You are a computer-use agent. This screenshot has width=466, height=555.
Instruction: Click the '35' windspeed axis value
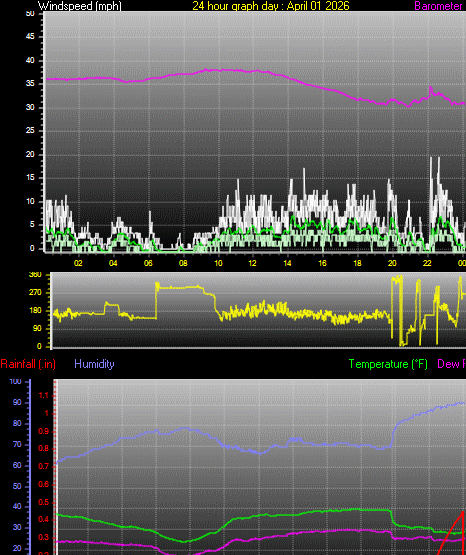(30, 84)
